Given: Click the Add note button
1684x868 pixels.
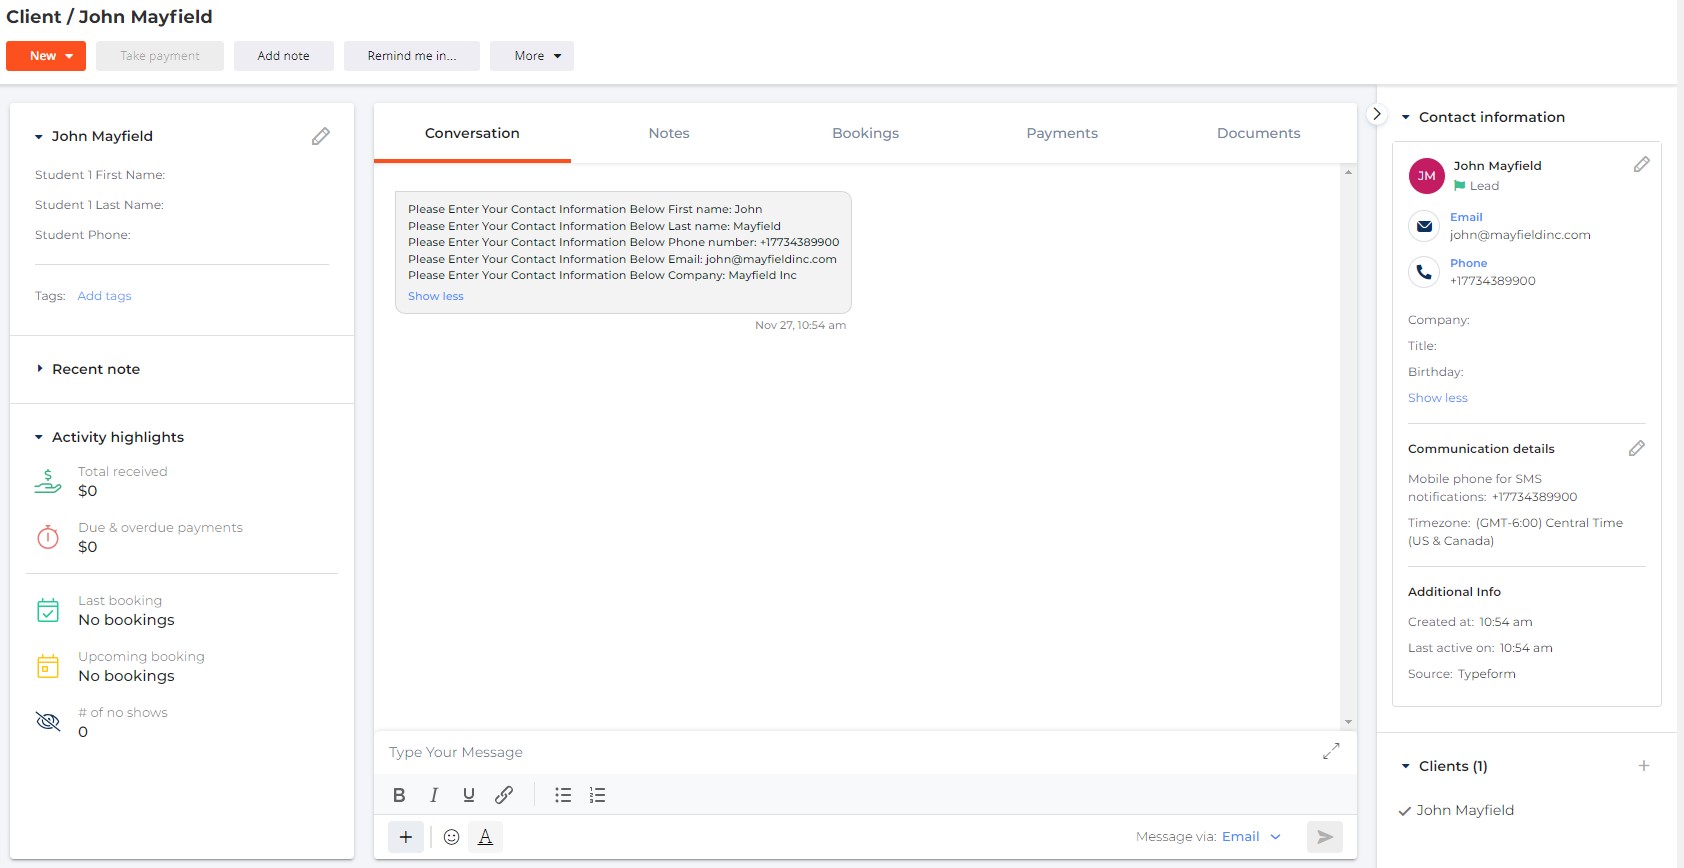Looking at the screenshot, I should (283, 56).
